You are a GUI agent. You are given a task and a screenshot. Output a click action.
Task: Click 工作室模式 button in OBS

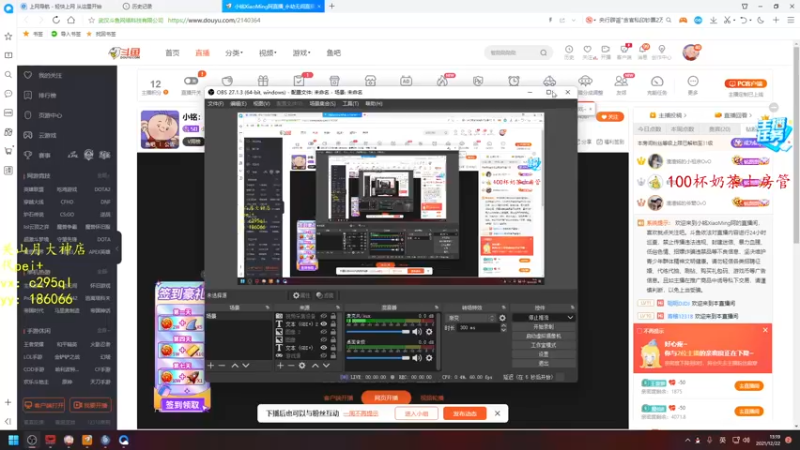point(544,345)
